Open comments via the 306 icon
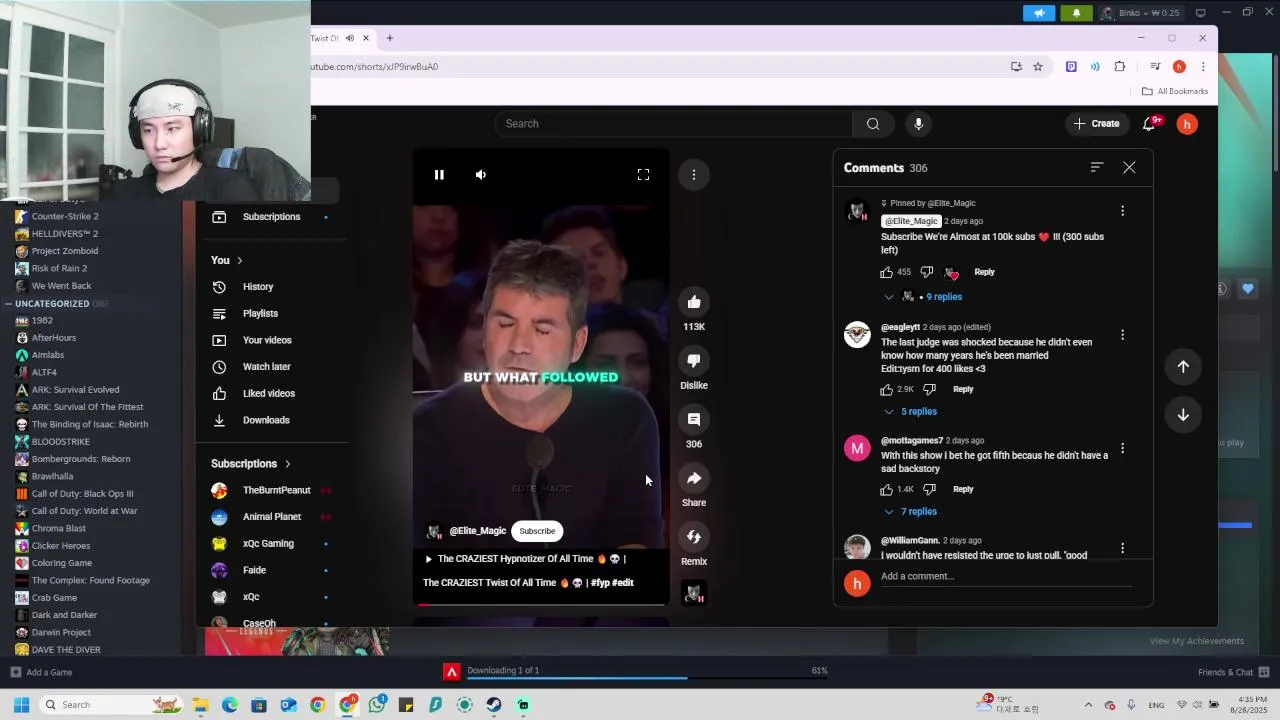 (694, 420)
